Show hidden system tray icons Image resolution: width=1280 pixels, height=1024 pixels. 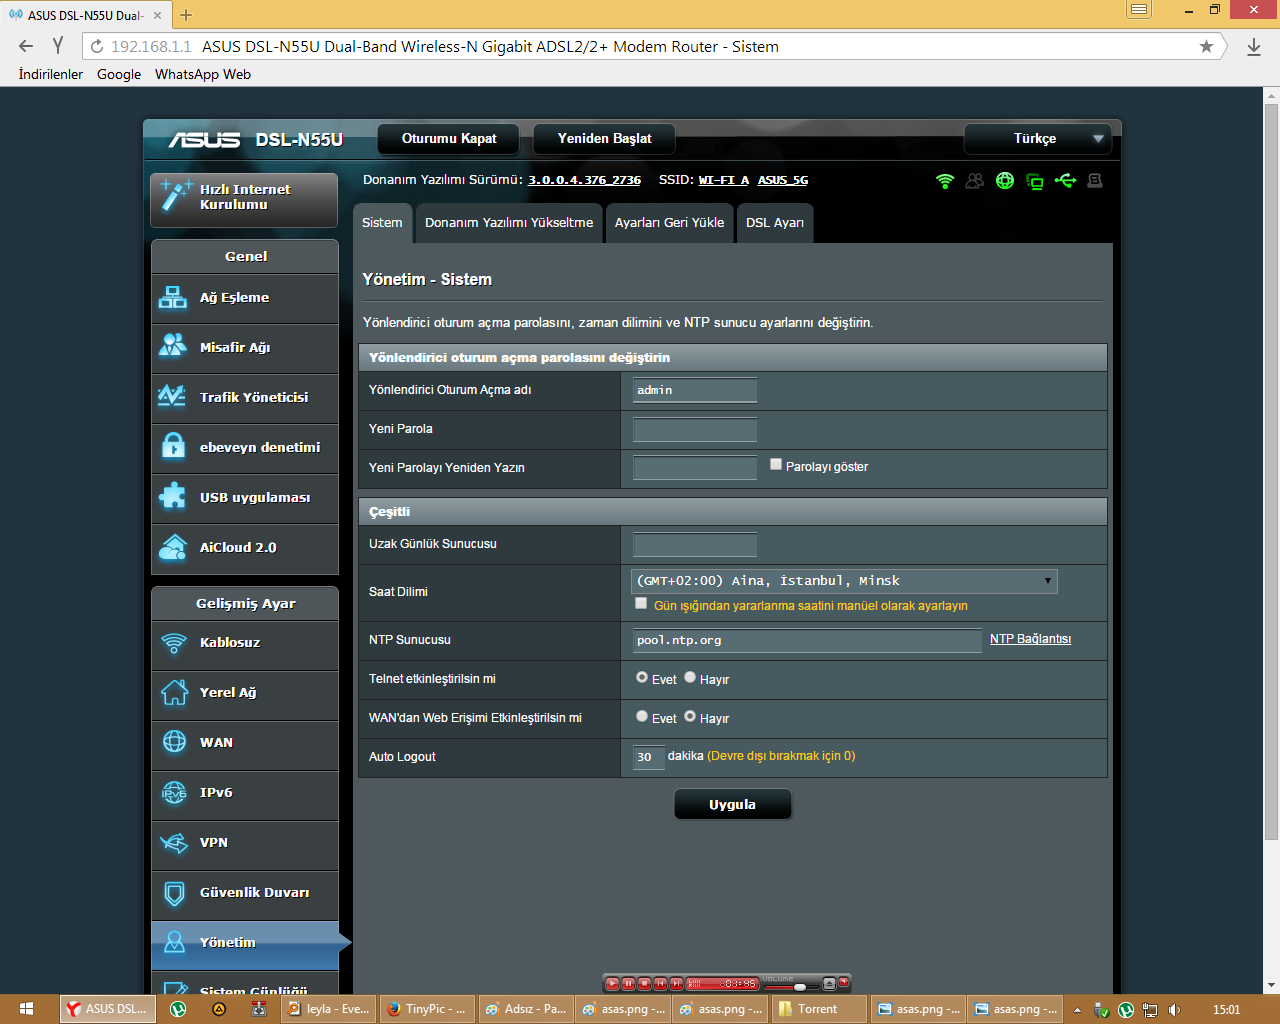pyautogui.click(x=1077, y=1009)
